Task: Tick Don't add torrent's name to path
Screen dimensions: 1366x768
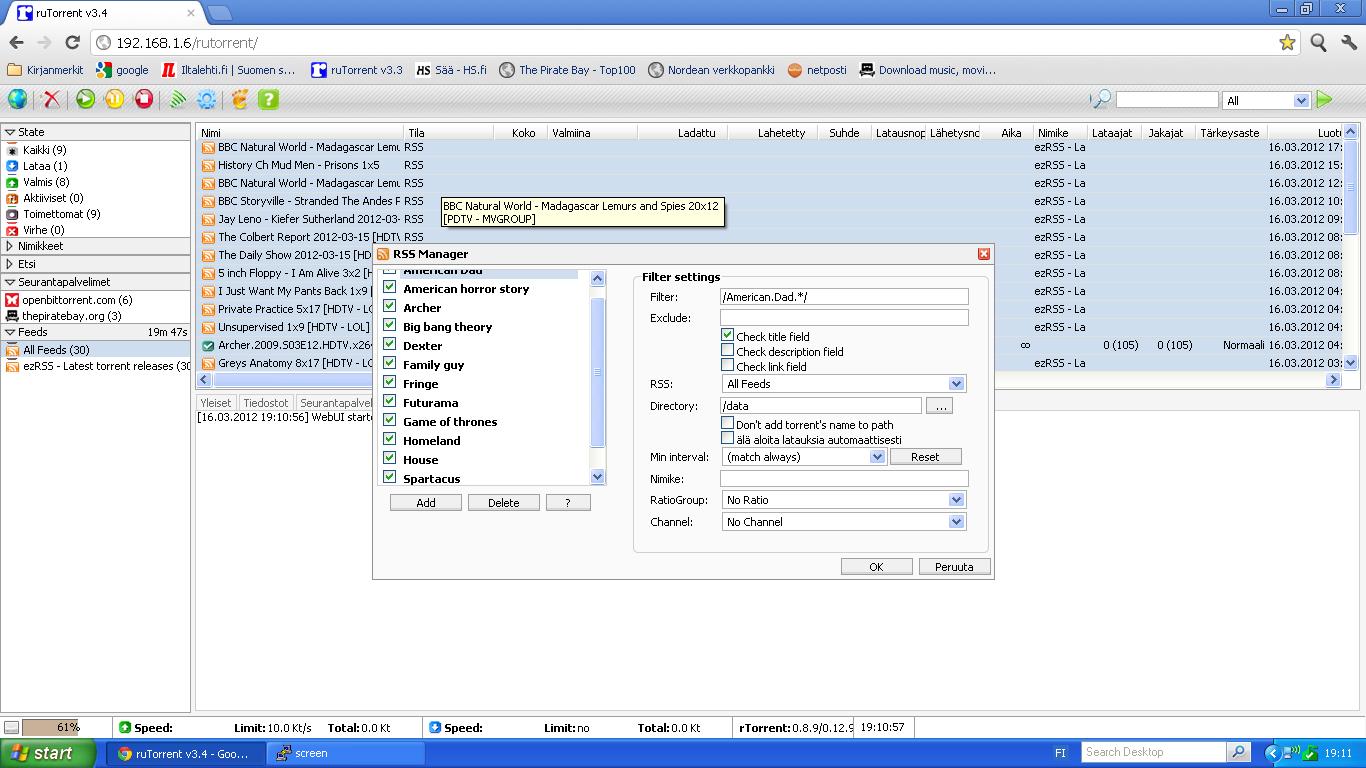Action: point(728,424)
